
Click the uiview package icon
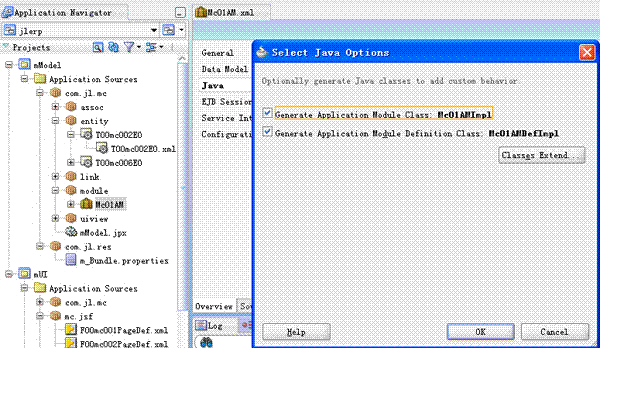pos(71,218)
